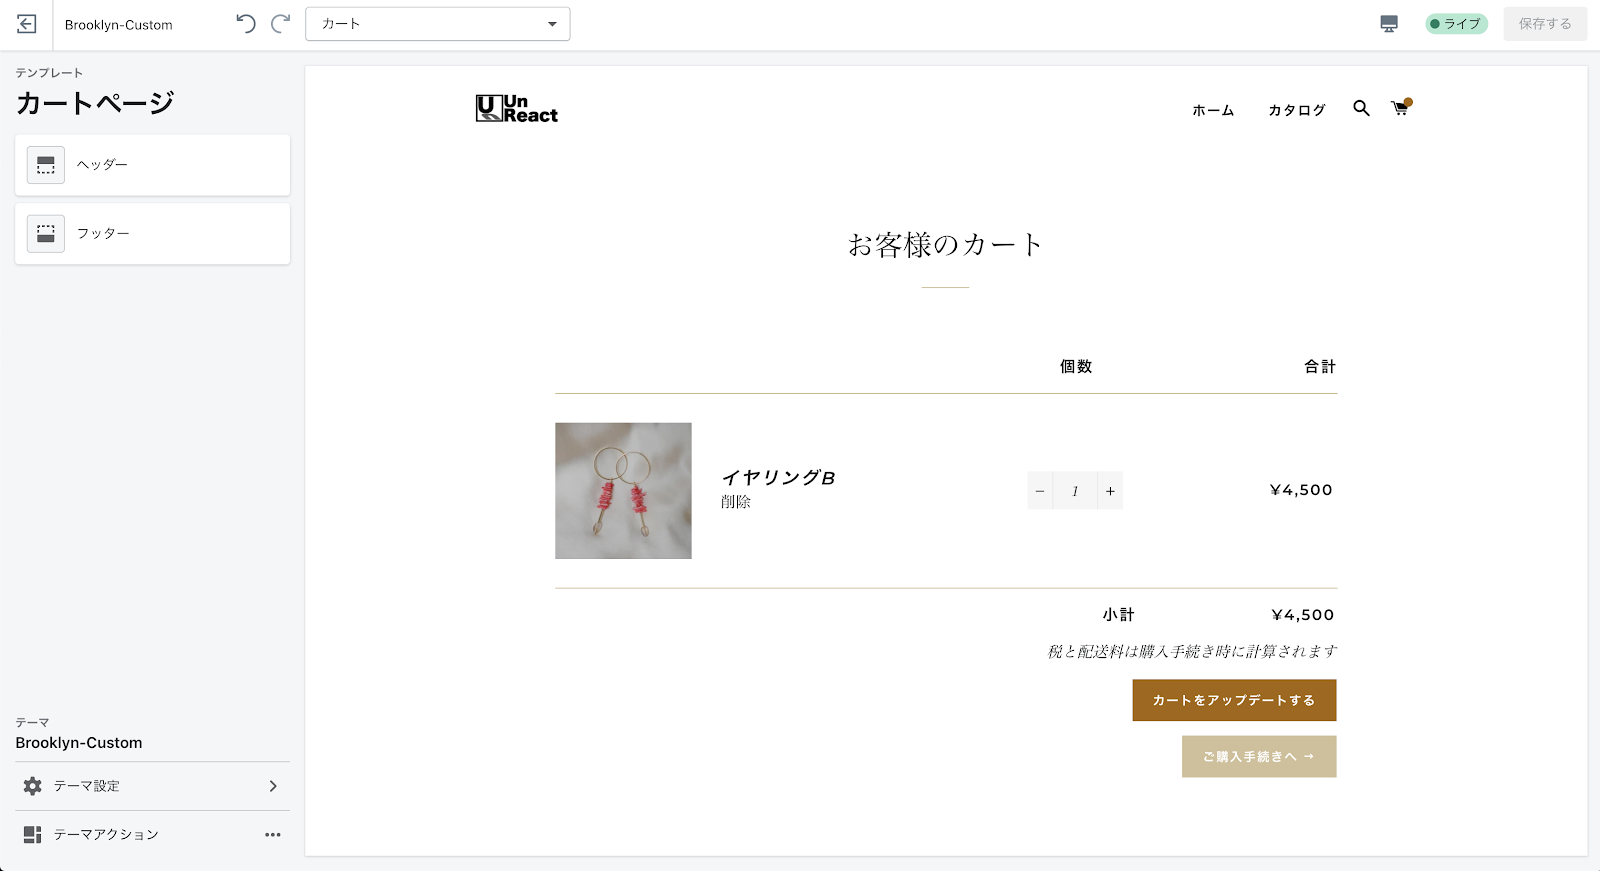The image size is (1600, 871).
Task: Click the exit editor icon at top-left
Action: tap(27, 24)
